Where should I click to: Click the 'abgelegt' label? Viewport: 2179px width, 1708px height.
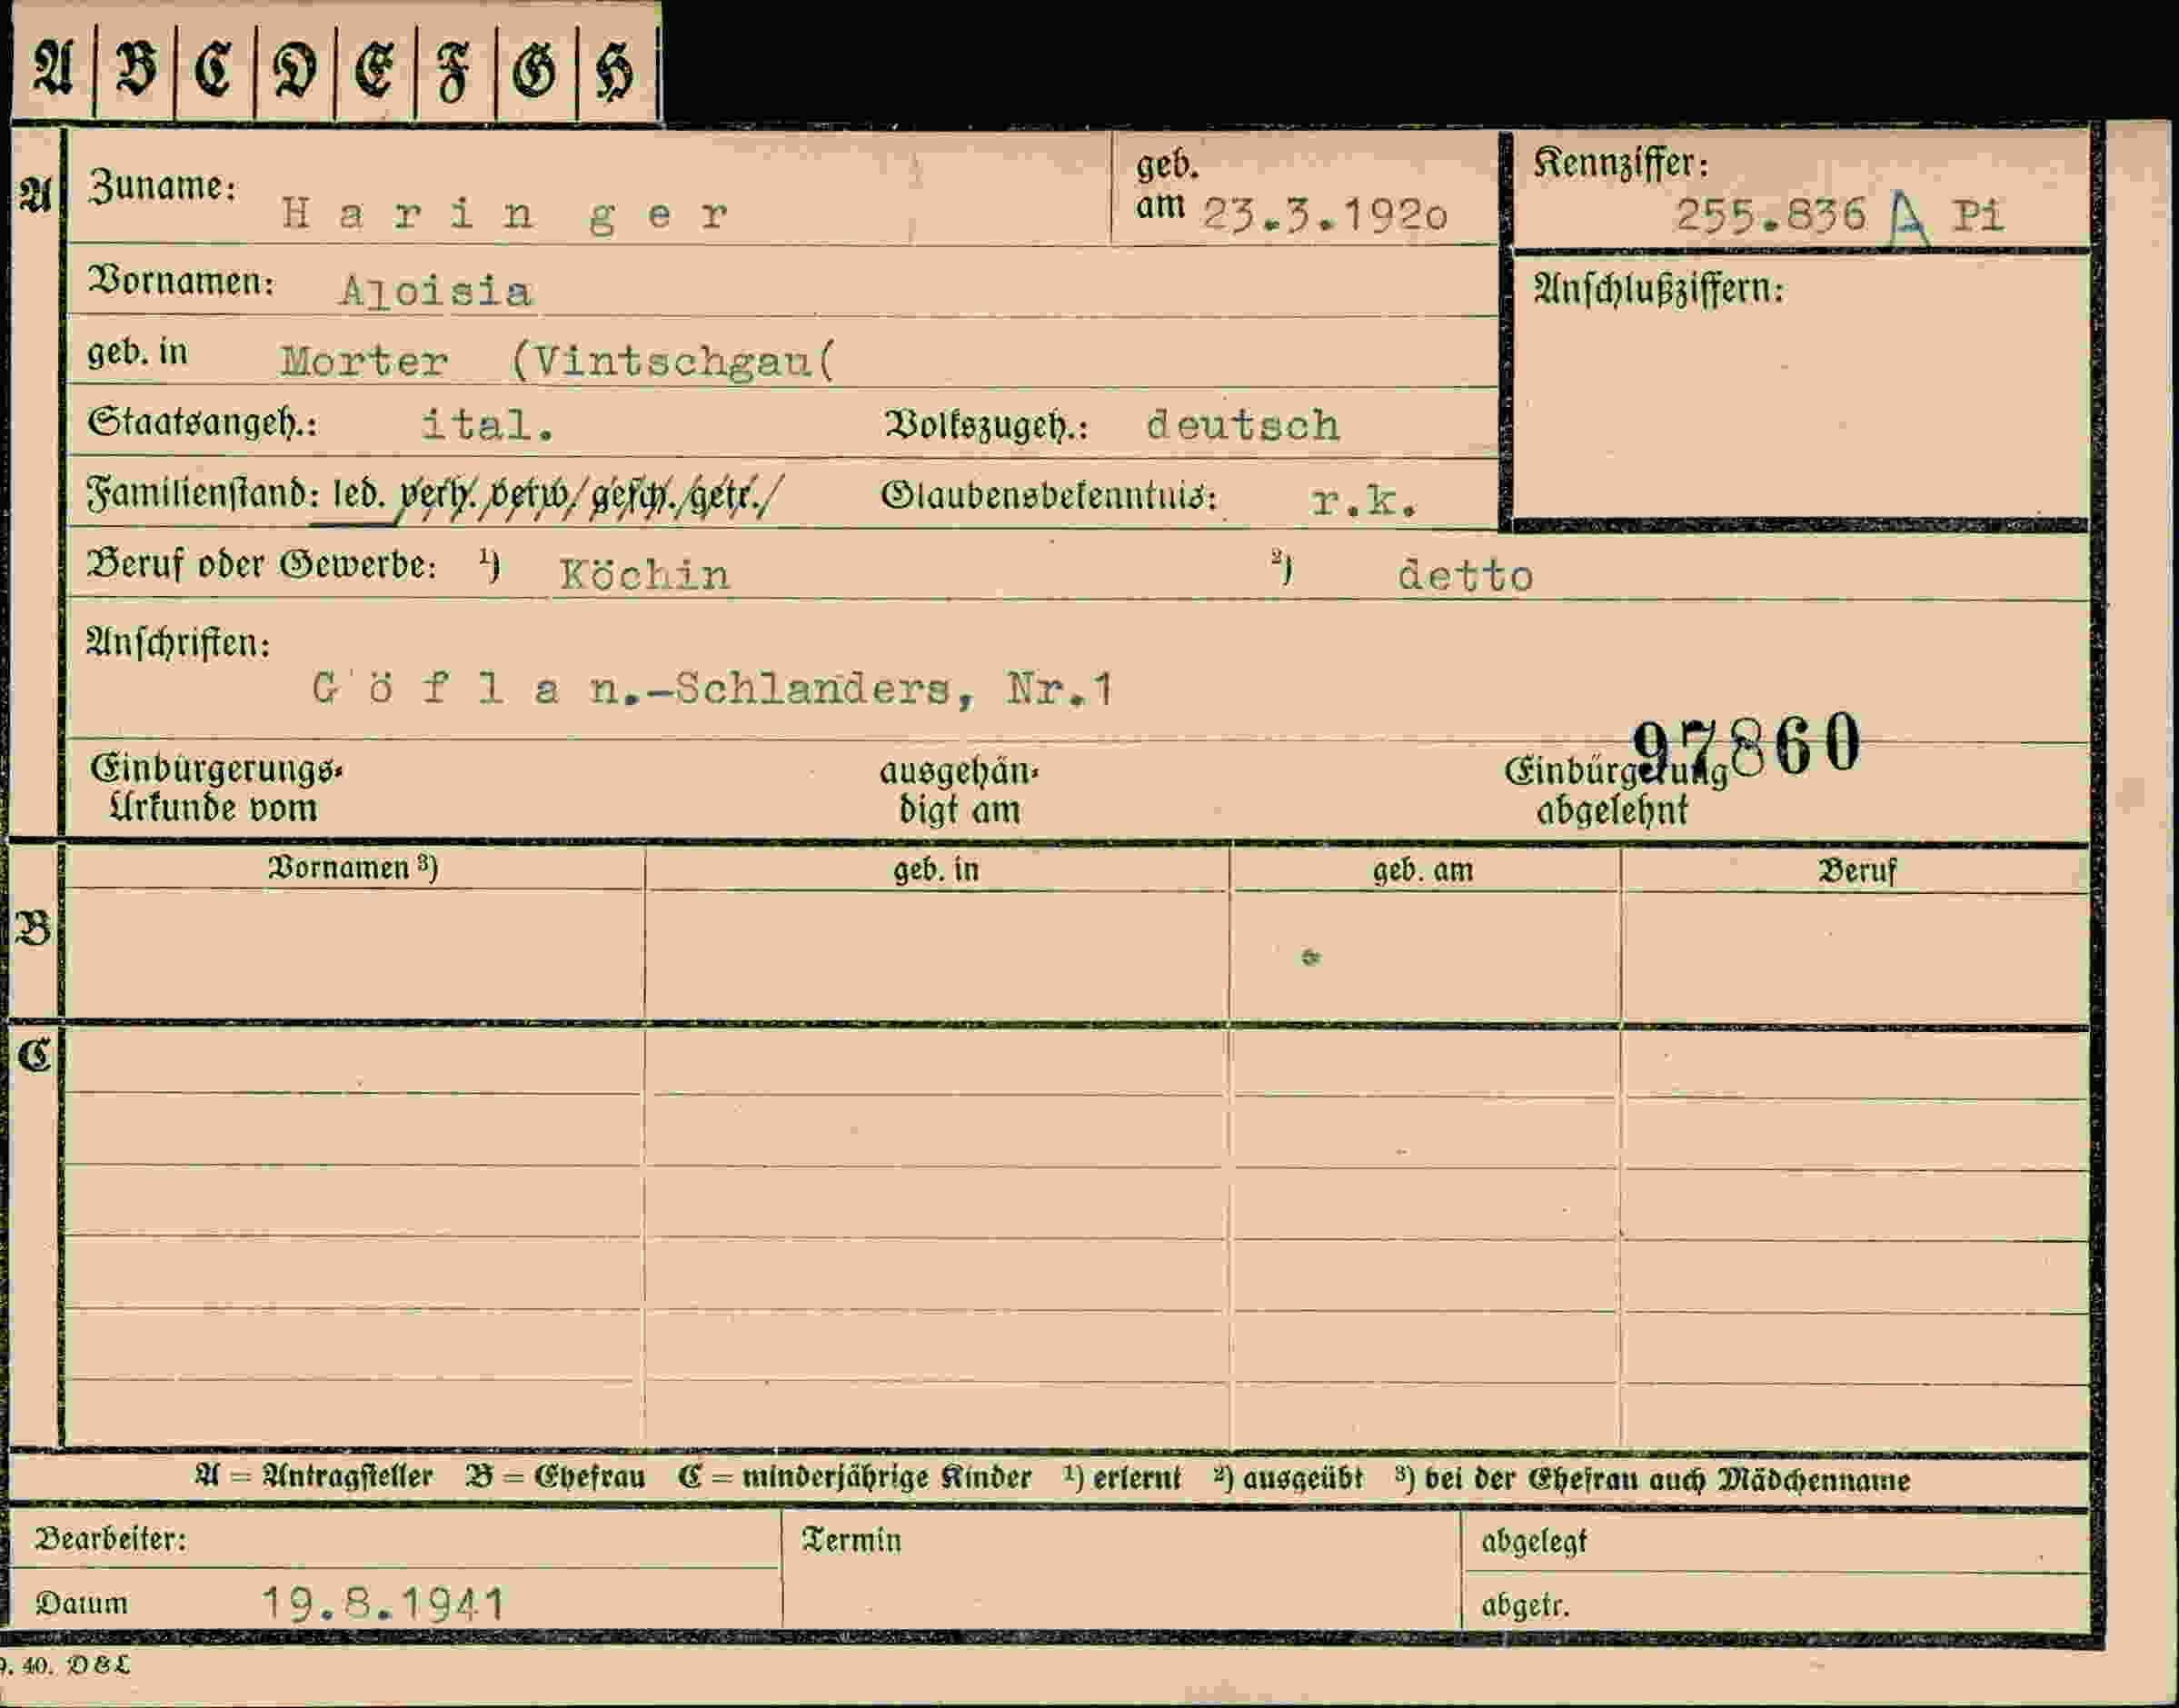pos(1534,1543)
